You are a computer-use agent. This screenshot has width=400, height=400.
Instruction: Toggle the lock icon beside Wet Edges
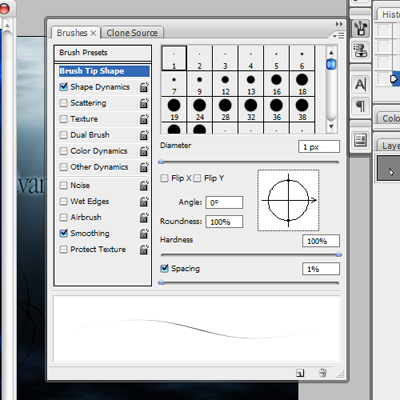[x=144, y=202]
